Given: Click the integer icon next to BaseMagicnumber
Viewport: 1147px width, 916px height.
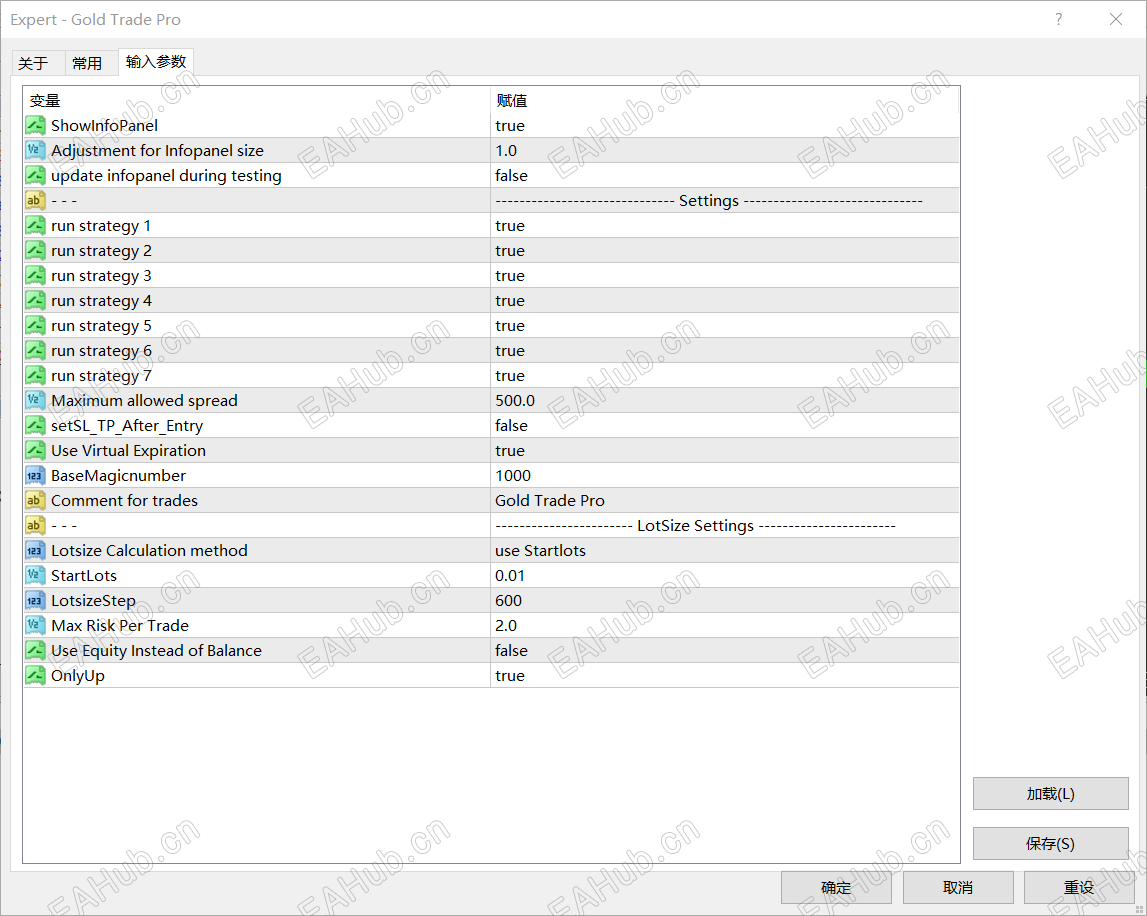Looking at the screenshot, I should 35,475.
